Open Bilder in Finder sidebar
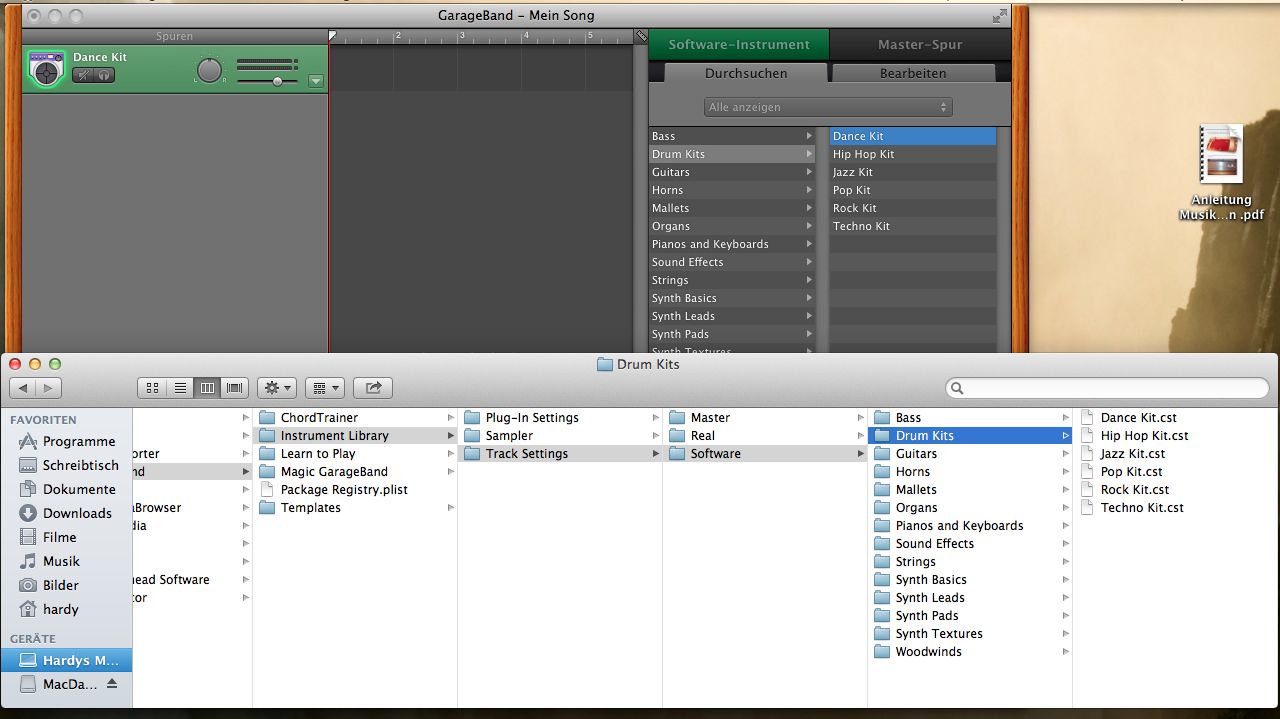Screen dimensions: 1280x719 coord(66,585)
